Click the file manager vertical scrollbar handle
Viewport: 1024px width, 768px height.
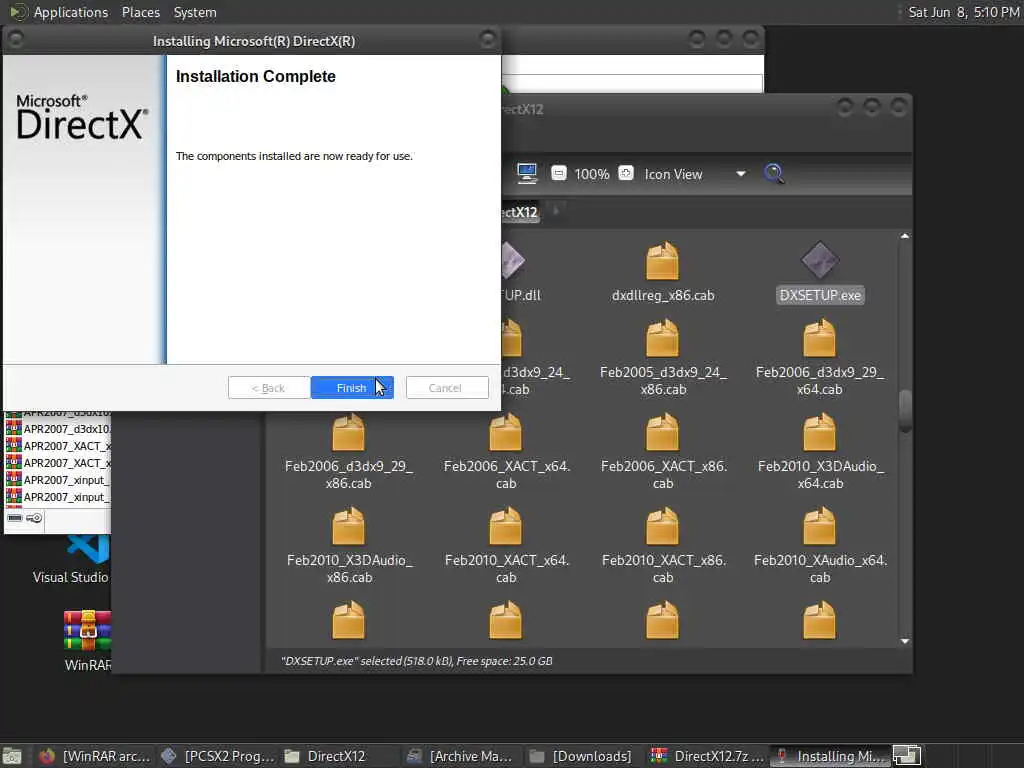tap(904, 411)
